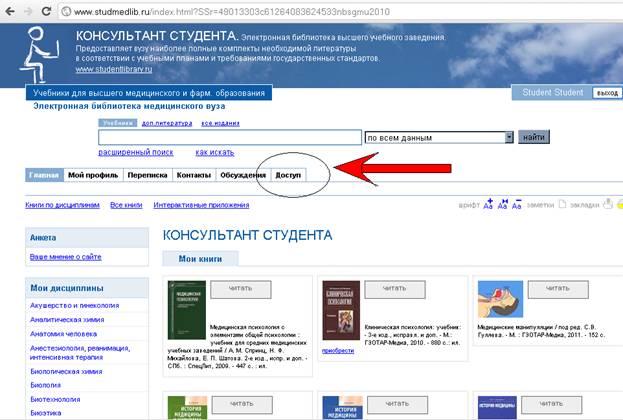The height and width of the screenshot is (420, 623).
Task: Click the green Медицинская психология book cover
Action: [x=187, y=310]
